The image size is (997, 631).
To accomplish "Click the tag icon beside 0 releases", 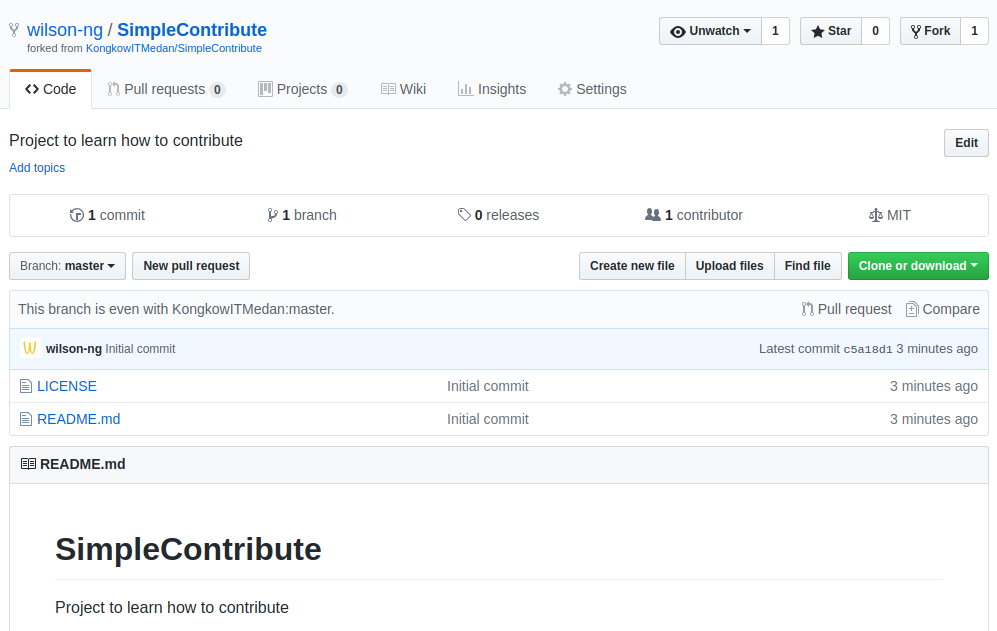I will 464,215.
